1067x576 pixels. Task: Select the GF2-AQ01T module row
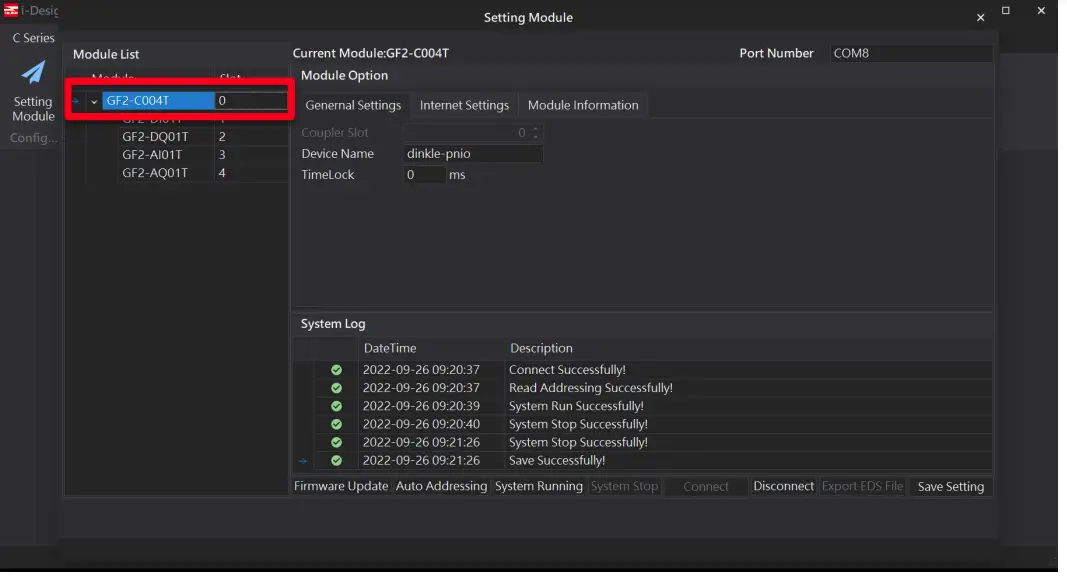[155, 173]
